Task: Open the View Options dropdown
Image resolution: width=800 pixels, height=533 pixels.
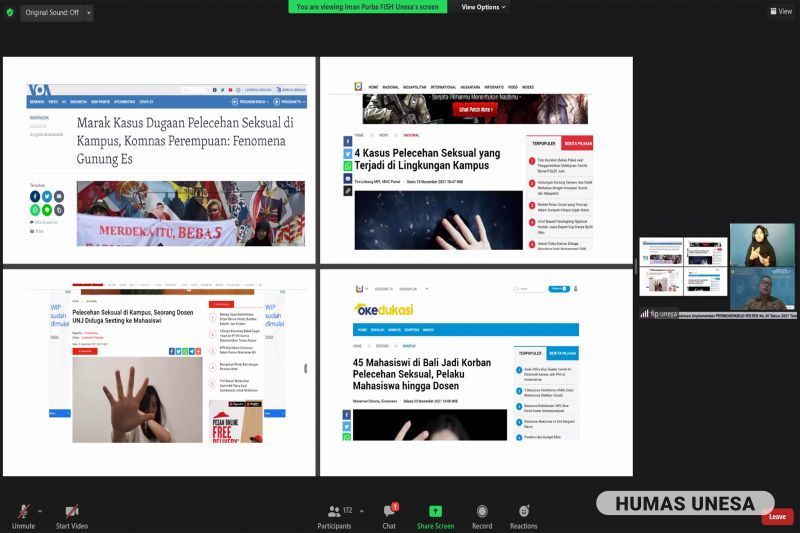Action: [x=483, y=7]
